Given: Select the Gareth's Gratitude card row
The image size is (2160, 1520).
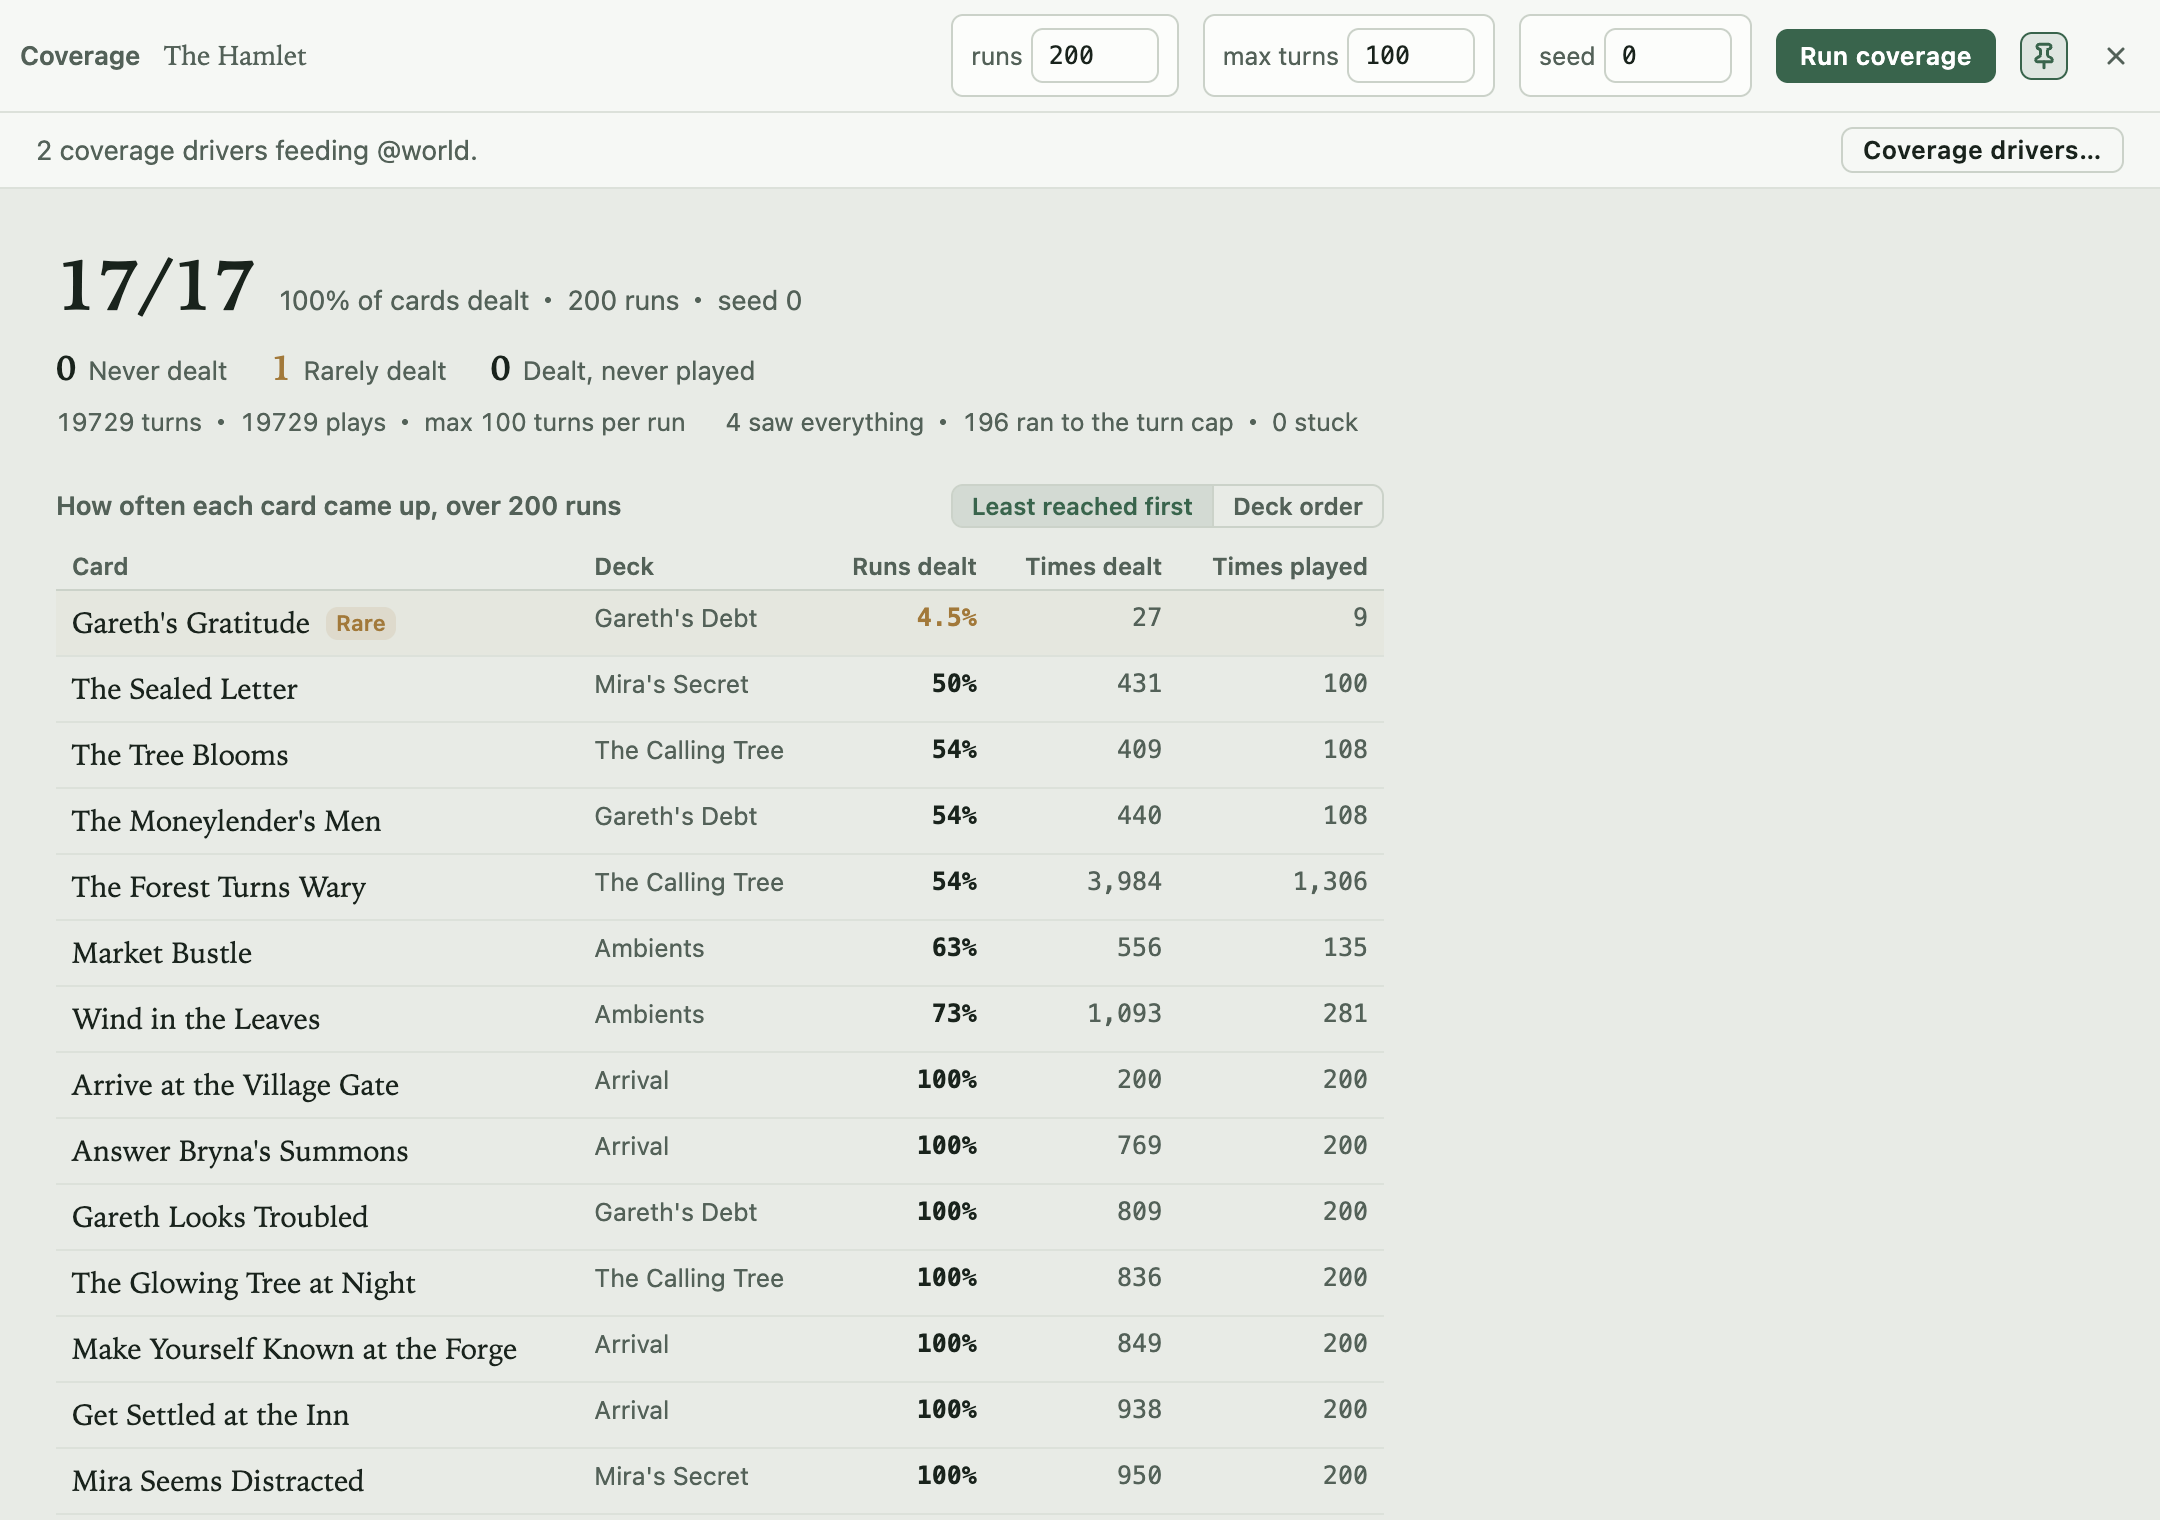Looking at the screenshot, I should [720, 623].
